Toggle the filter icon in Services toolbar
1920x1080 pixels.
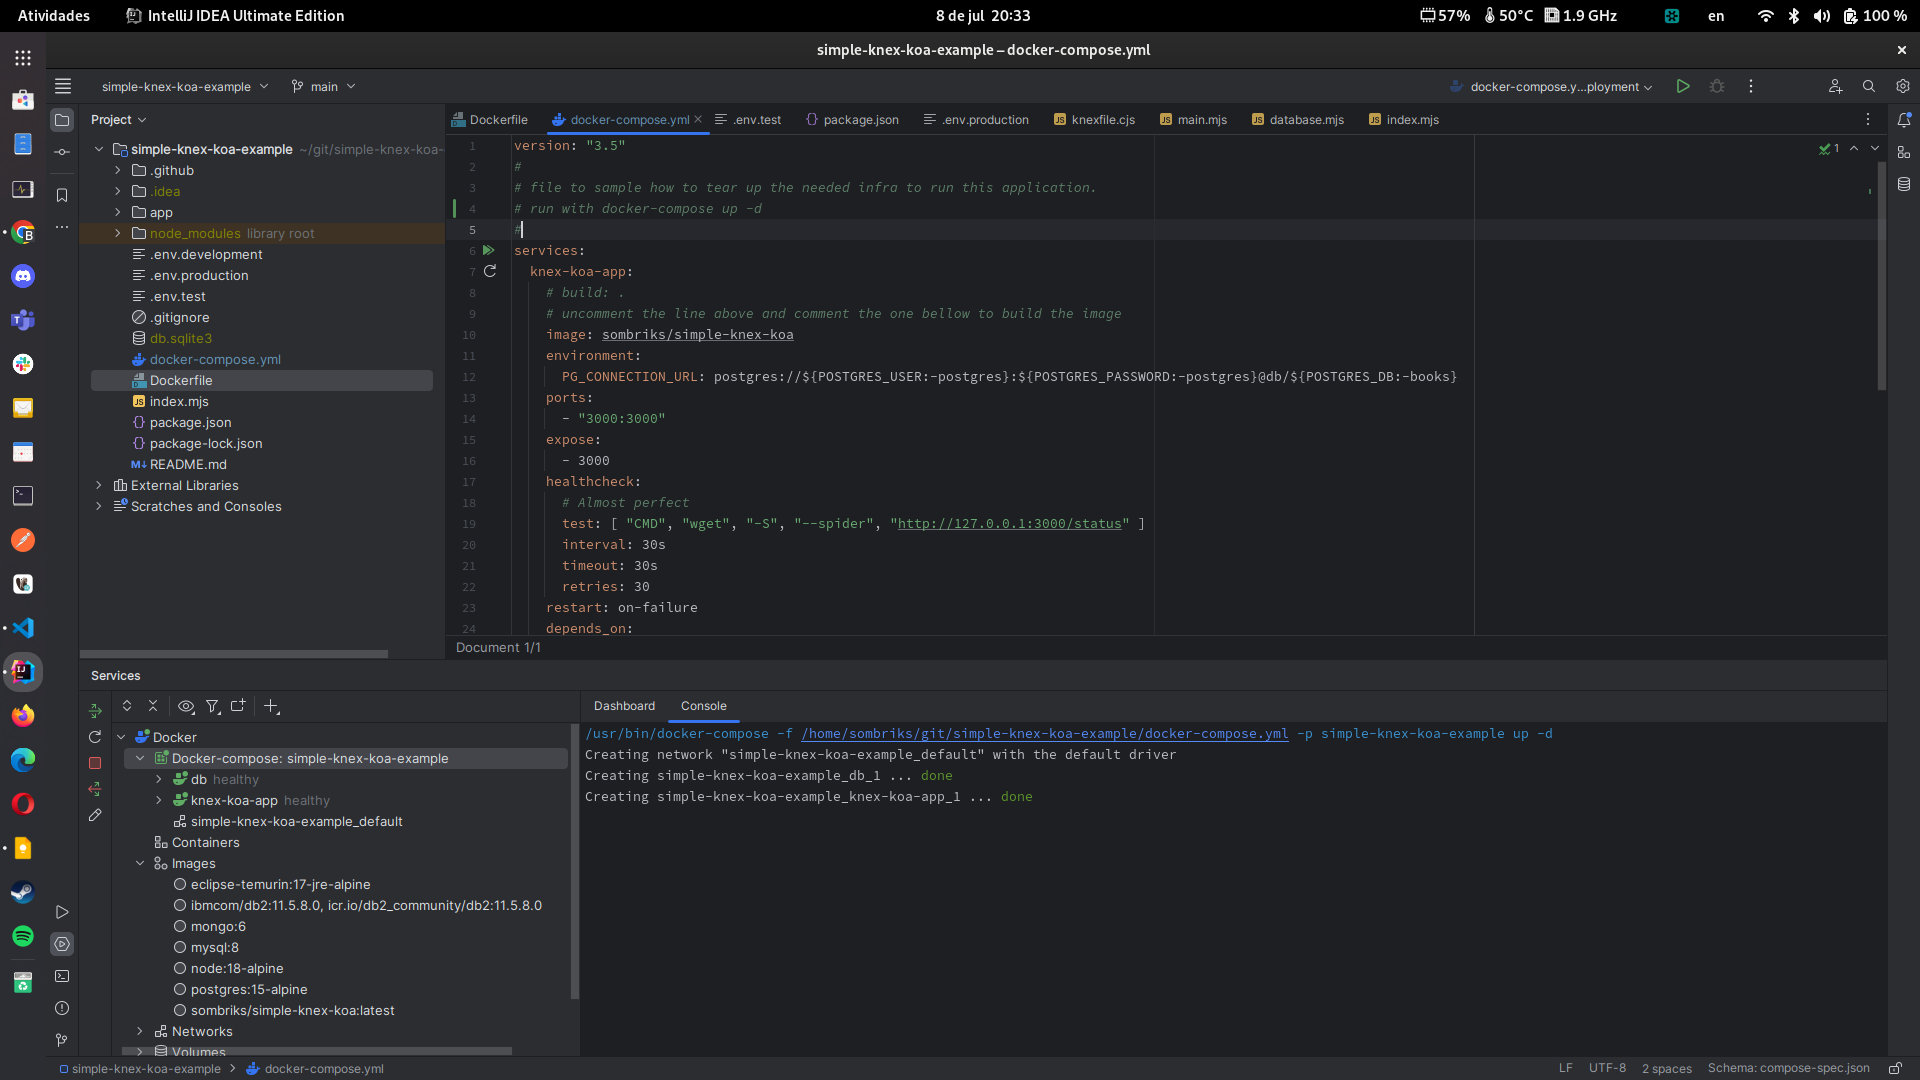[213, 707]
